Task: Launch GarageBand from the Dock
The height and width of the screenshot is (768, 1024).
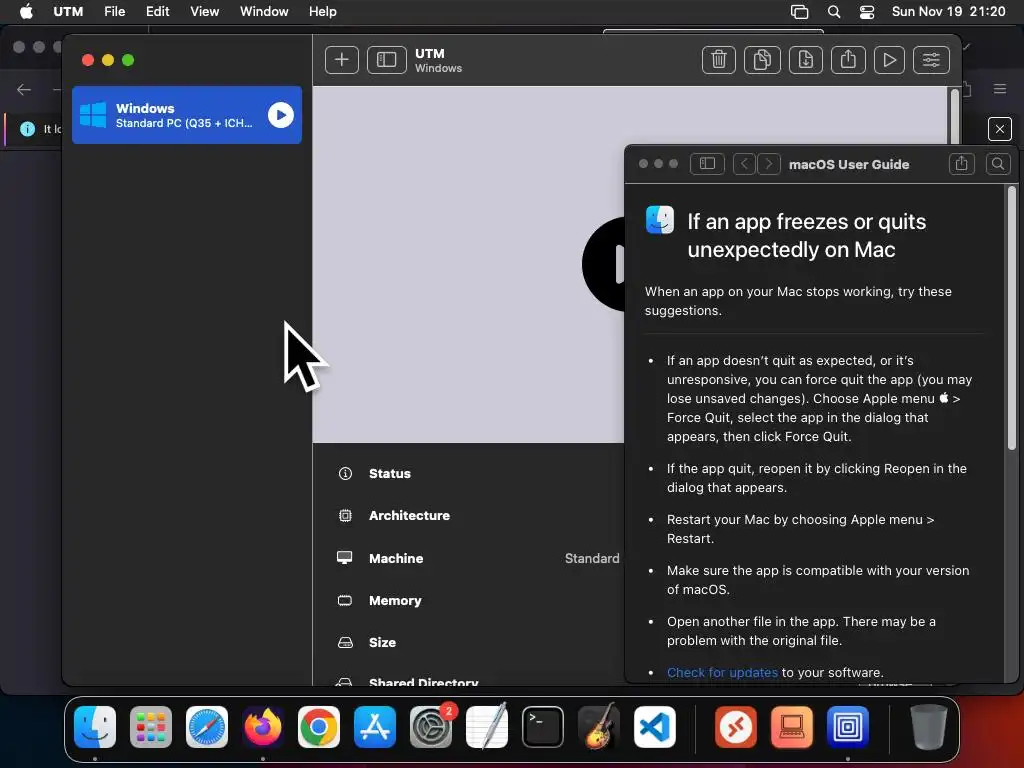Action: 599,727
